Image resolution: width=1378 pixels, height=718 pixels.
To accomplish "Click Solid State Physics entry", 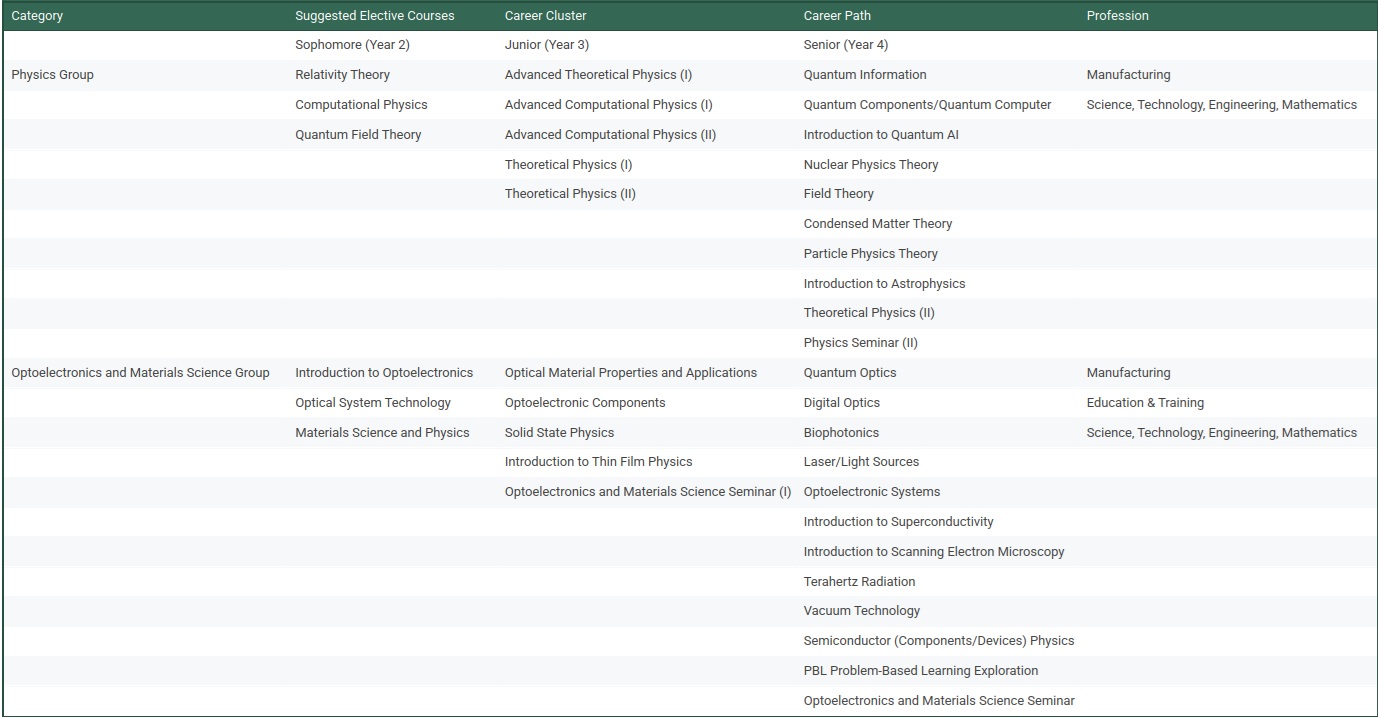I will click(559, 433).
